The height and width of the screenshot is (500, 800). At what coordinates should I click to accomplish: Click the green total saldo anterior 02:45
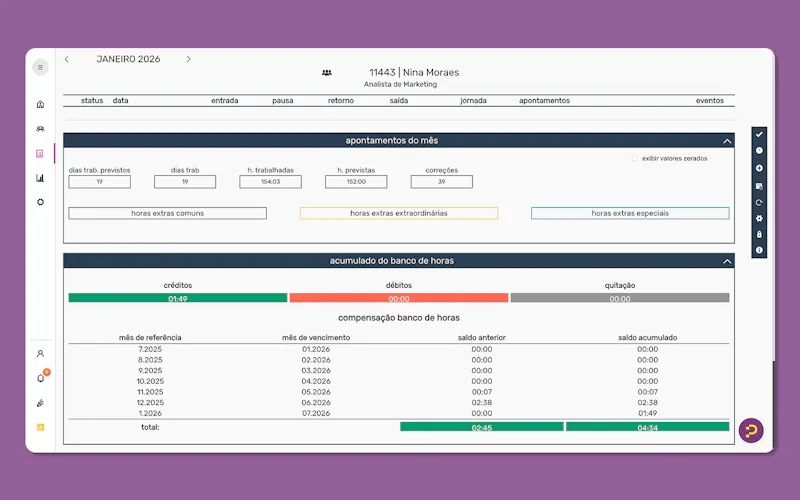[x=482, y=427]
